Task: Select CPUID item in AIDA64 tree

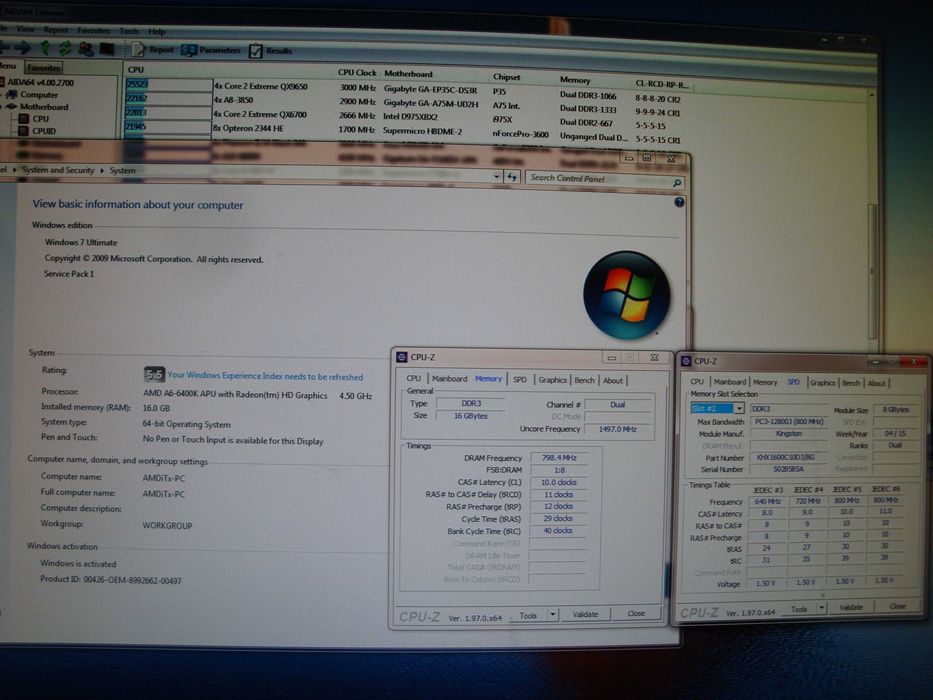Action: (x=44, y=131)
